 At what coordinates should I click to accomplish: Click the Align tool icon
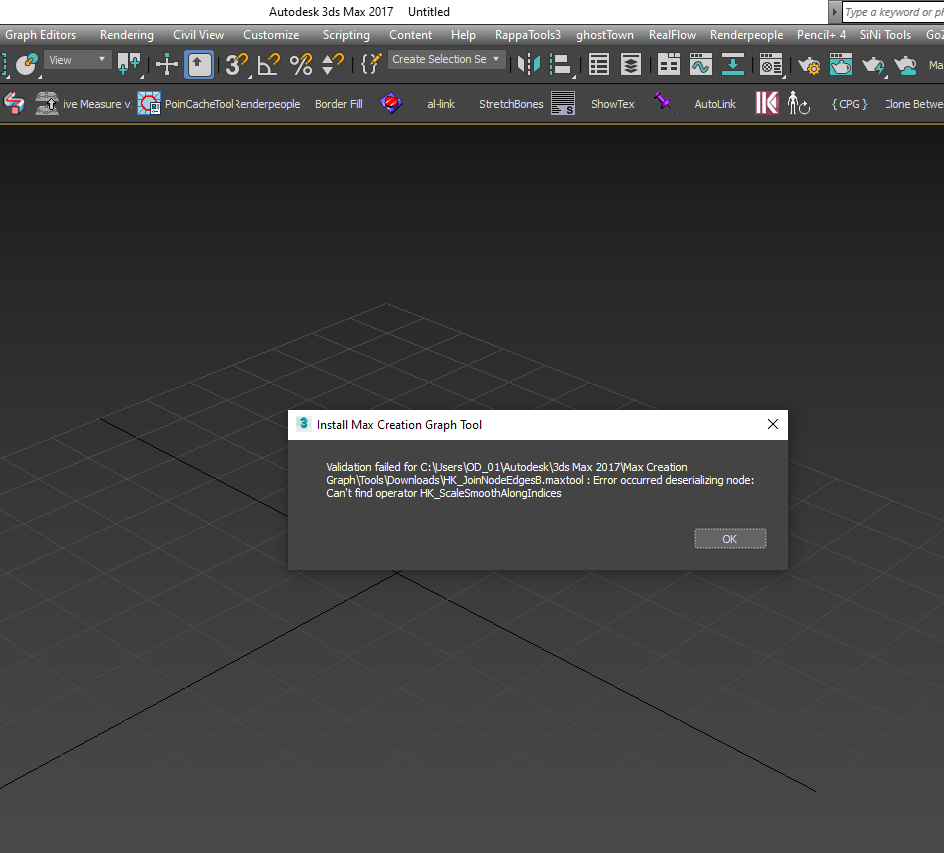(x=561, y=64)
